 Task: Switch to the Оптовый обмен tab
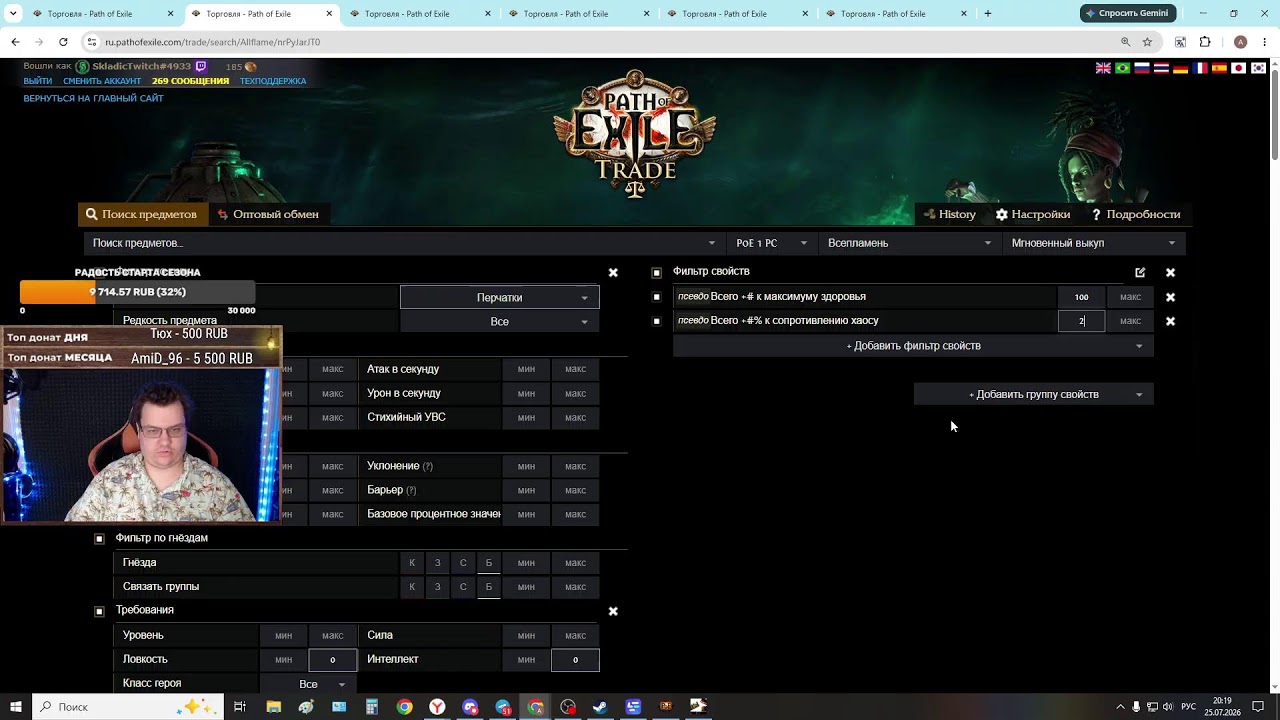coord(268,214)
